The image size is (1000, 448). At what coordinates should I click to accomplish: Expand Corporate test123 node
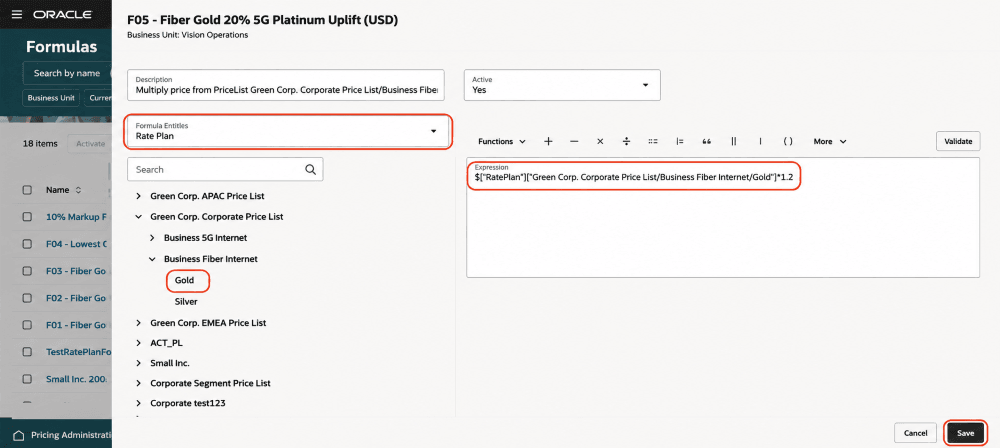138,403
